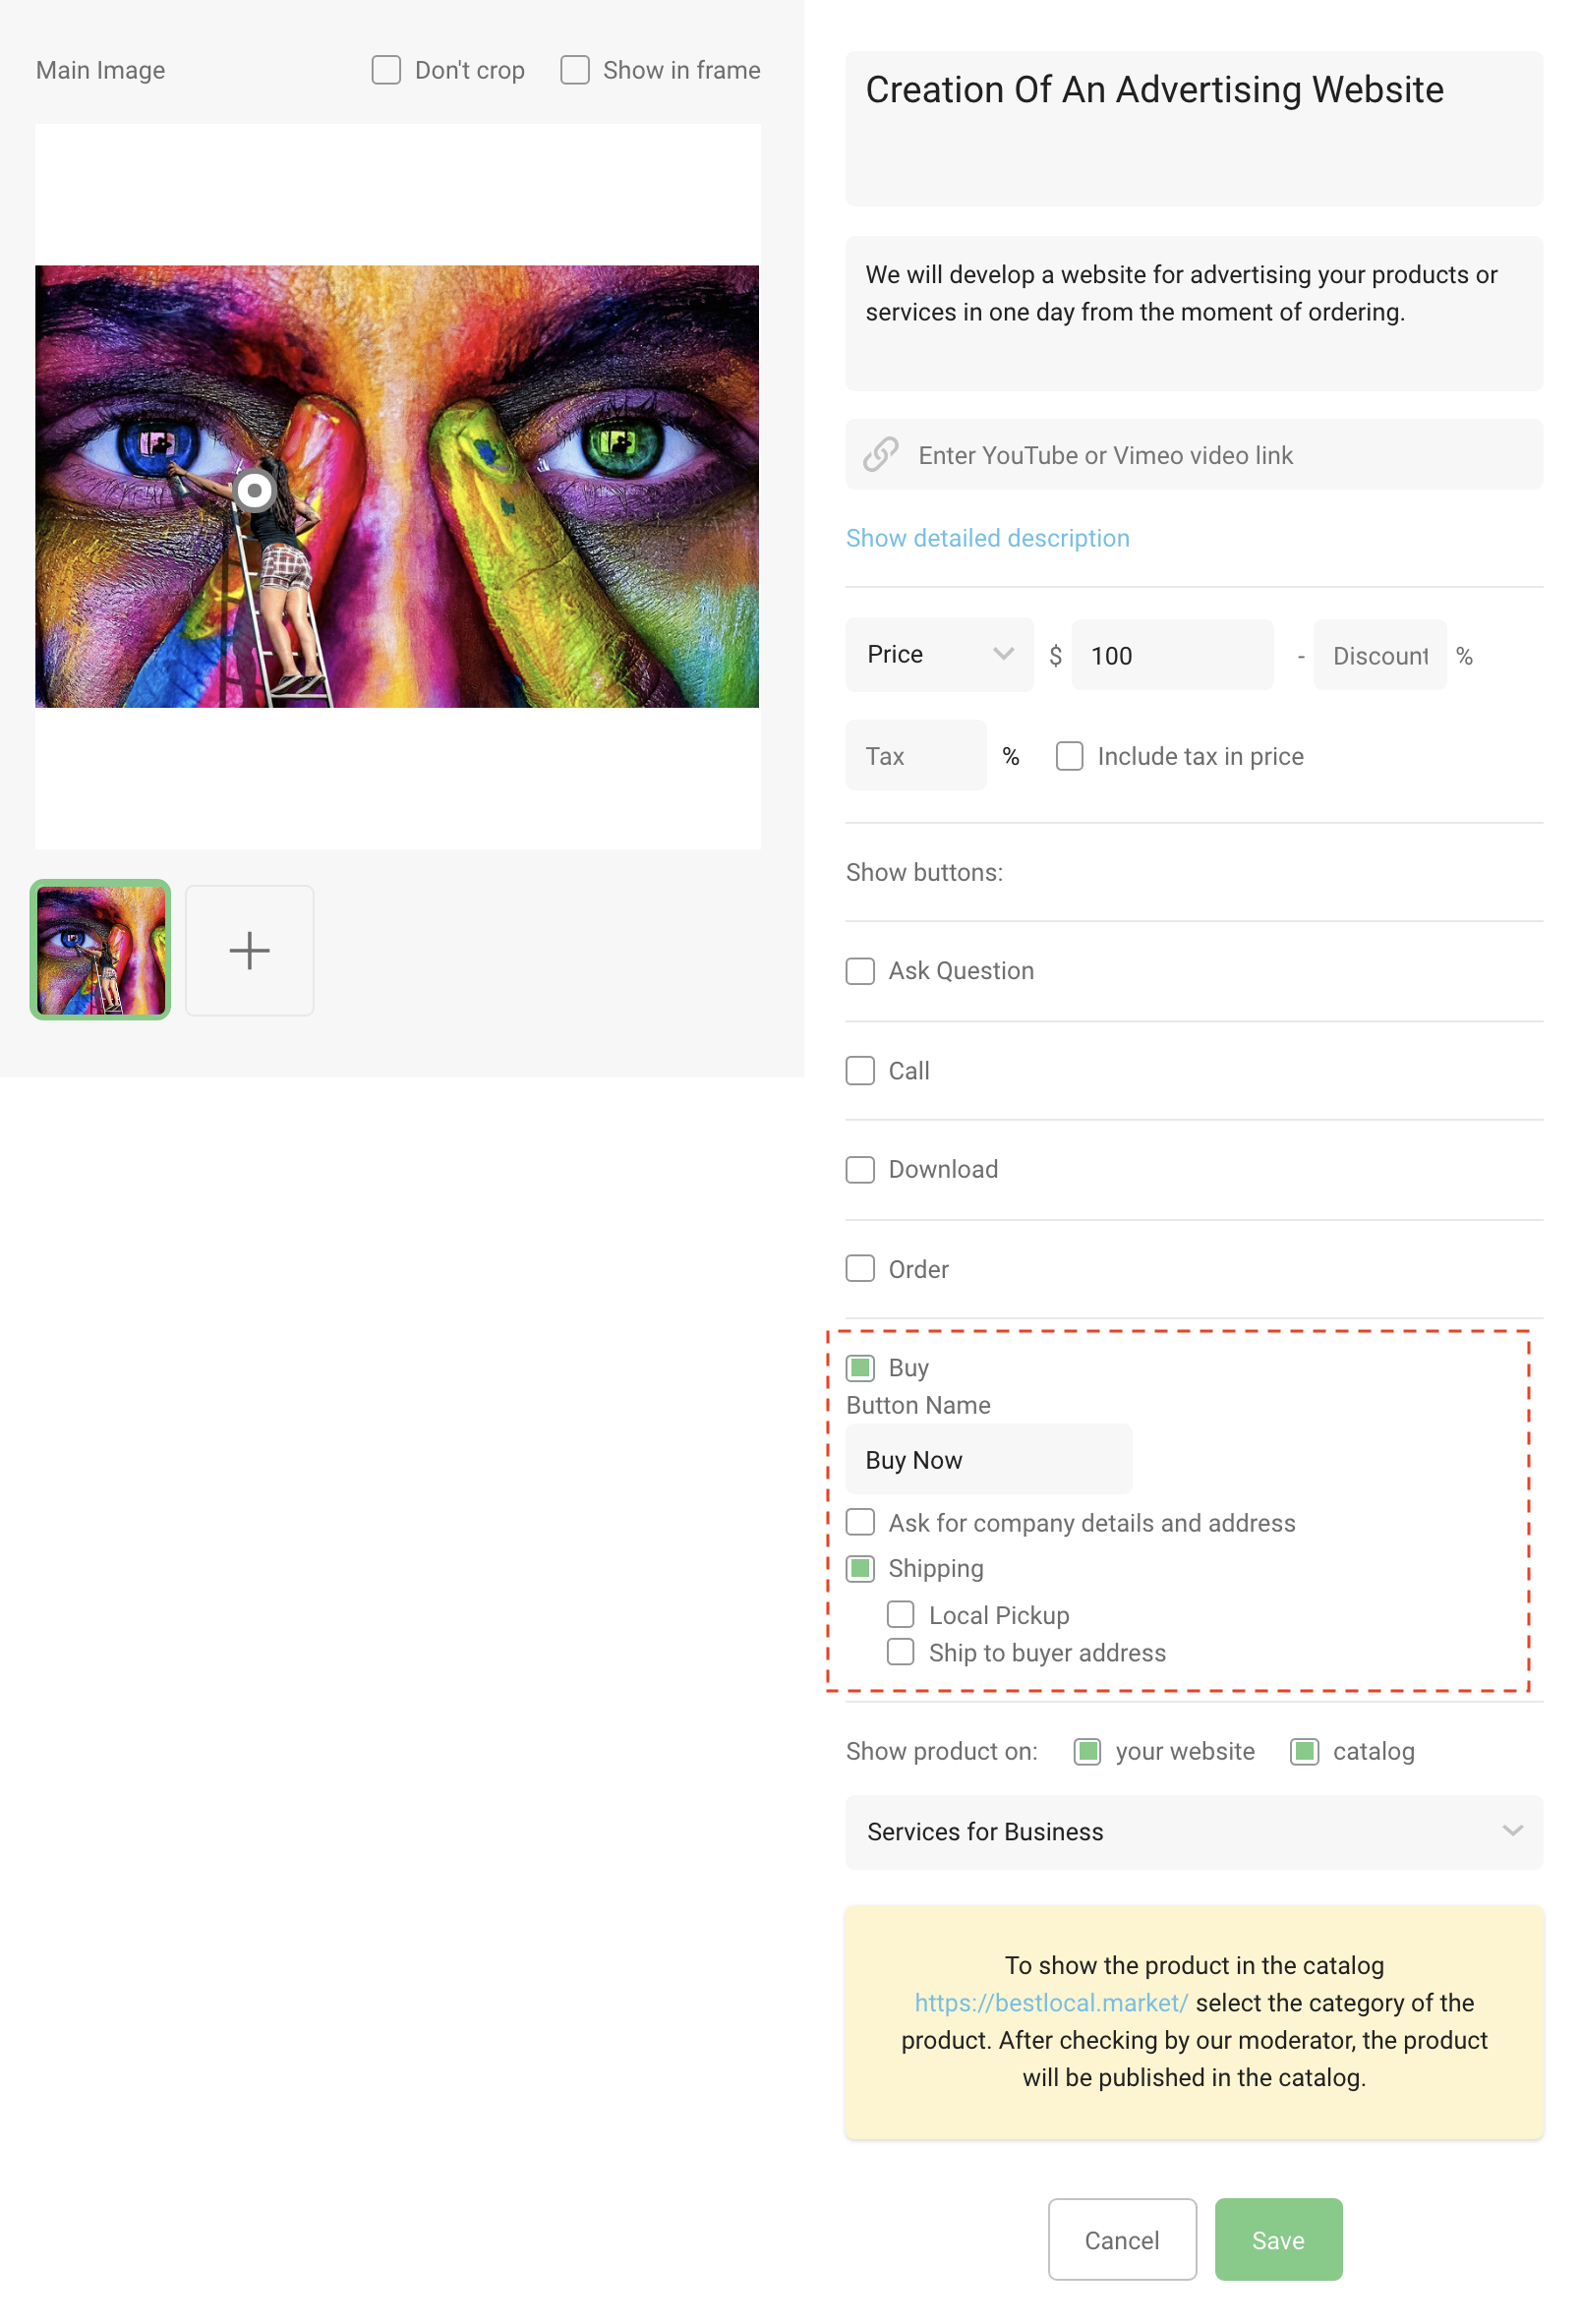Enable the Show in frame checkbox
Screen dimensions: 1581x2324
(574, 70)
